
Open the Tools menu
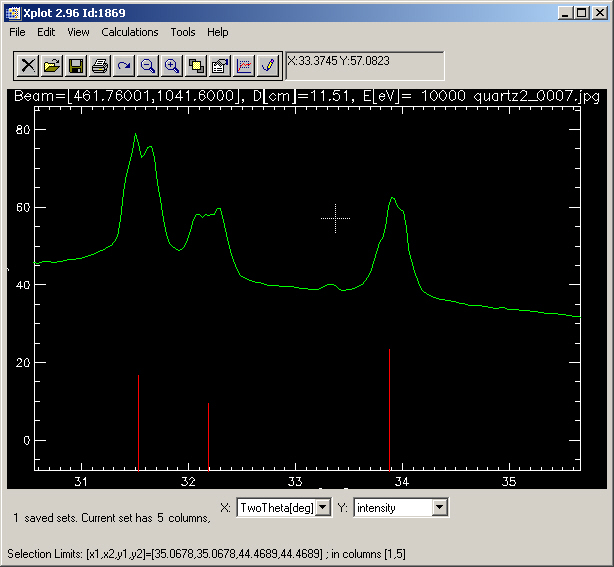coord(183,32)
